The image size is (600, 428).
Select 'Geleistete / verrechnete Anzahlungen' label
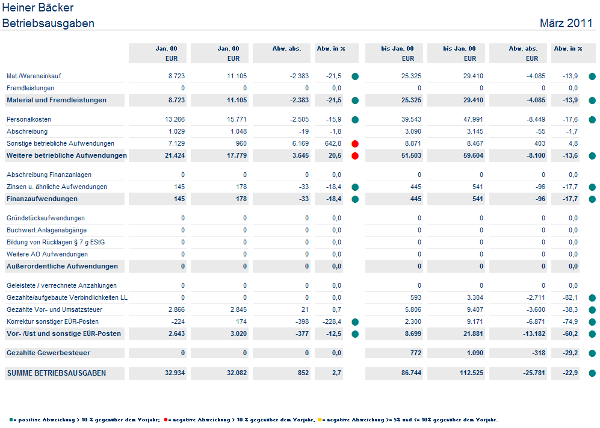coord(62,285)
